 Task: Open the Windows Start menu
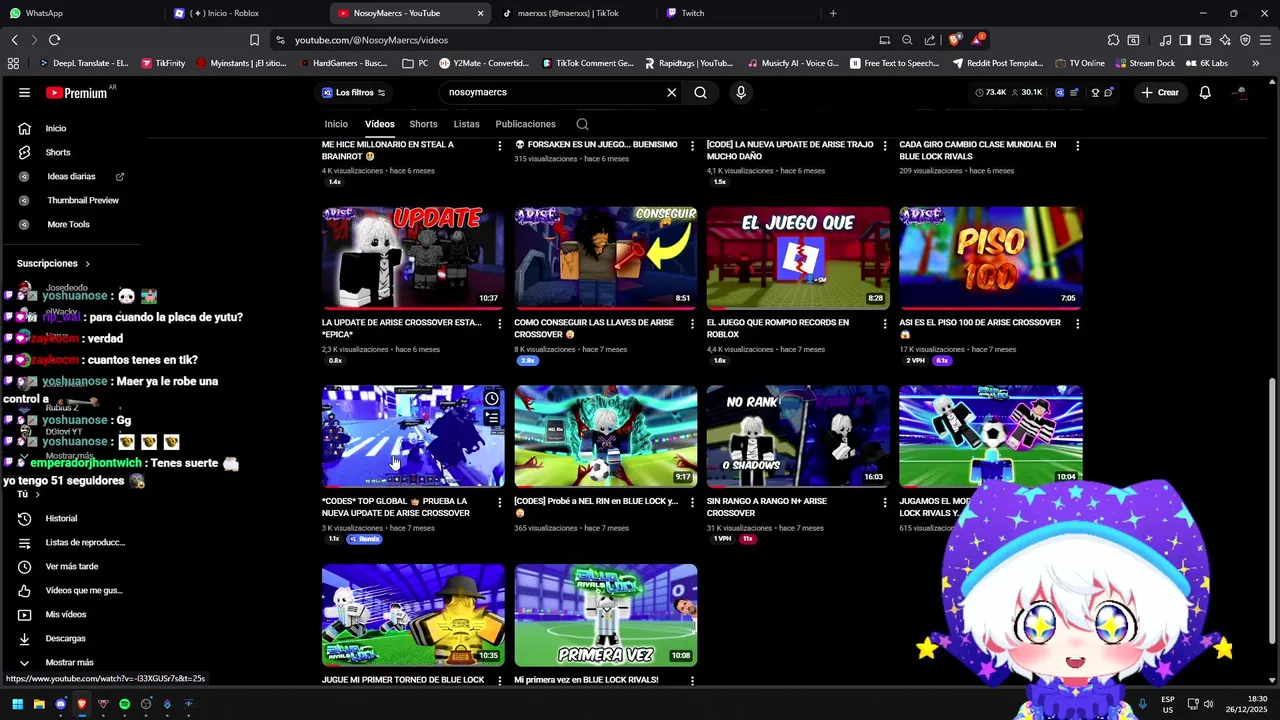(17, 704)
